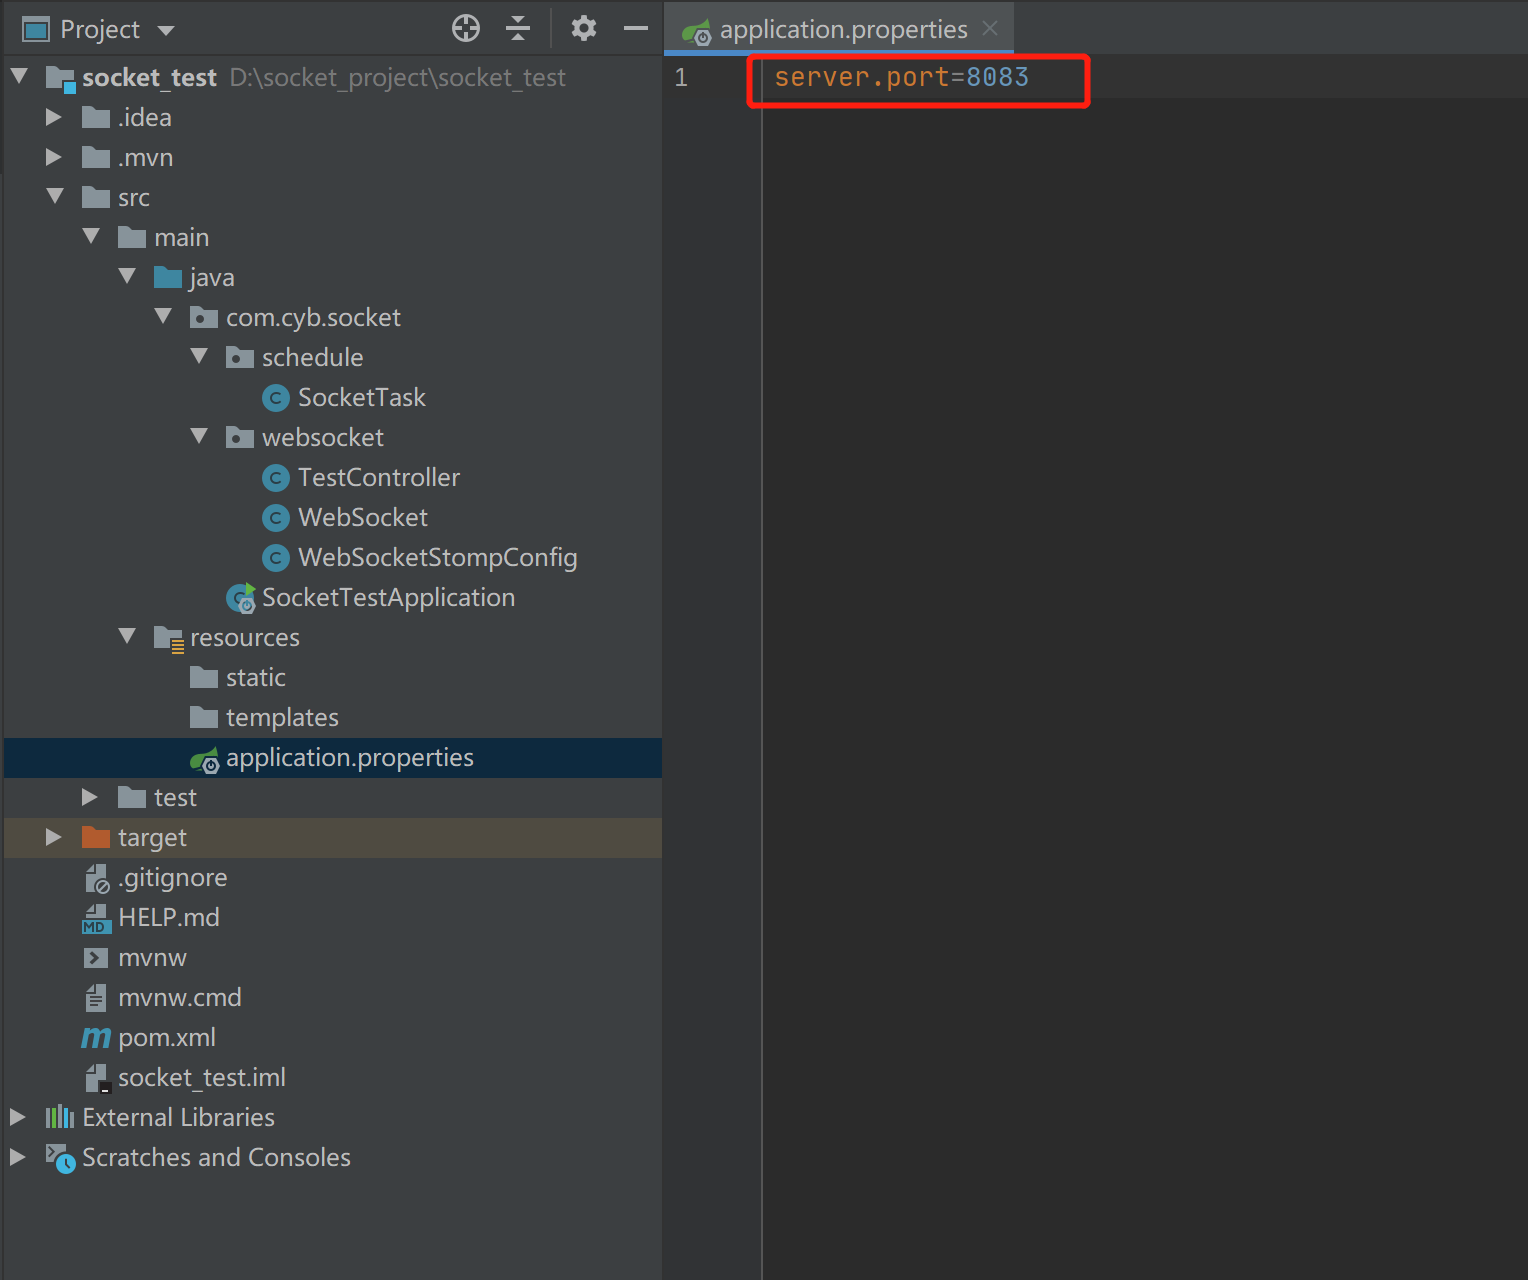1528x1280 pixels.
Task: Click the Select Opened File crosshair icon
Action: (465, 28)
